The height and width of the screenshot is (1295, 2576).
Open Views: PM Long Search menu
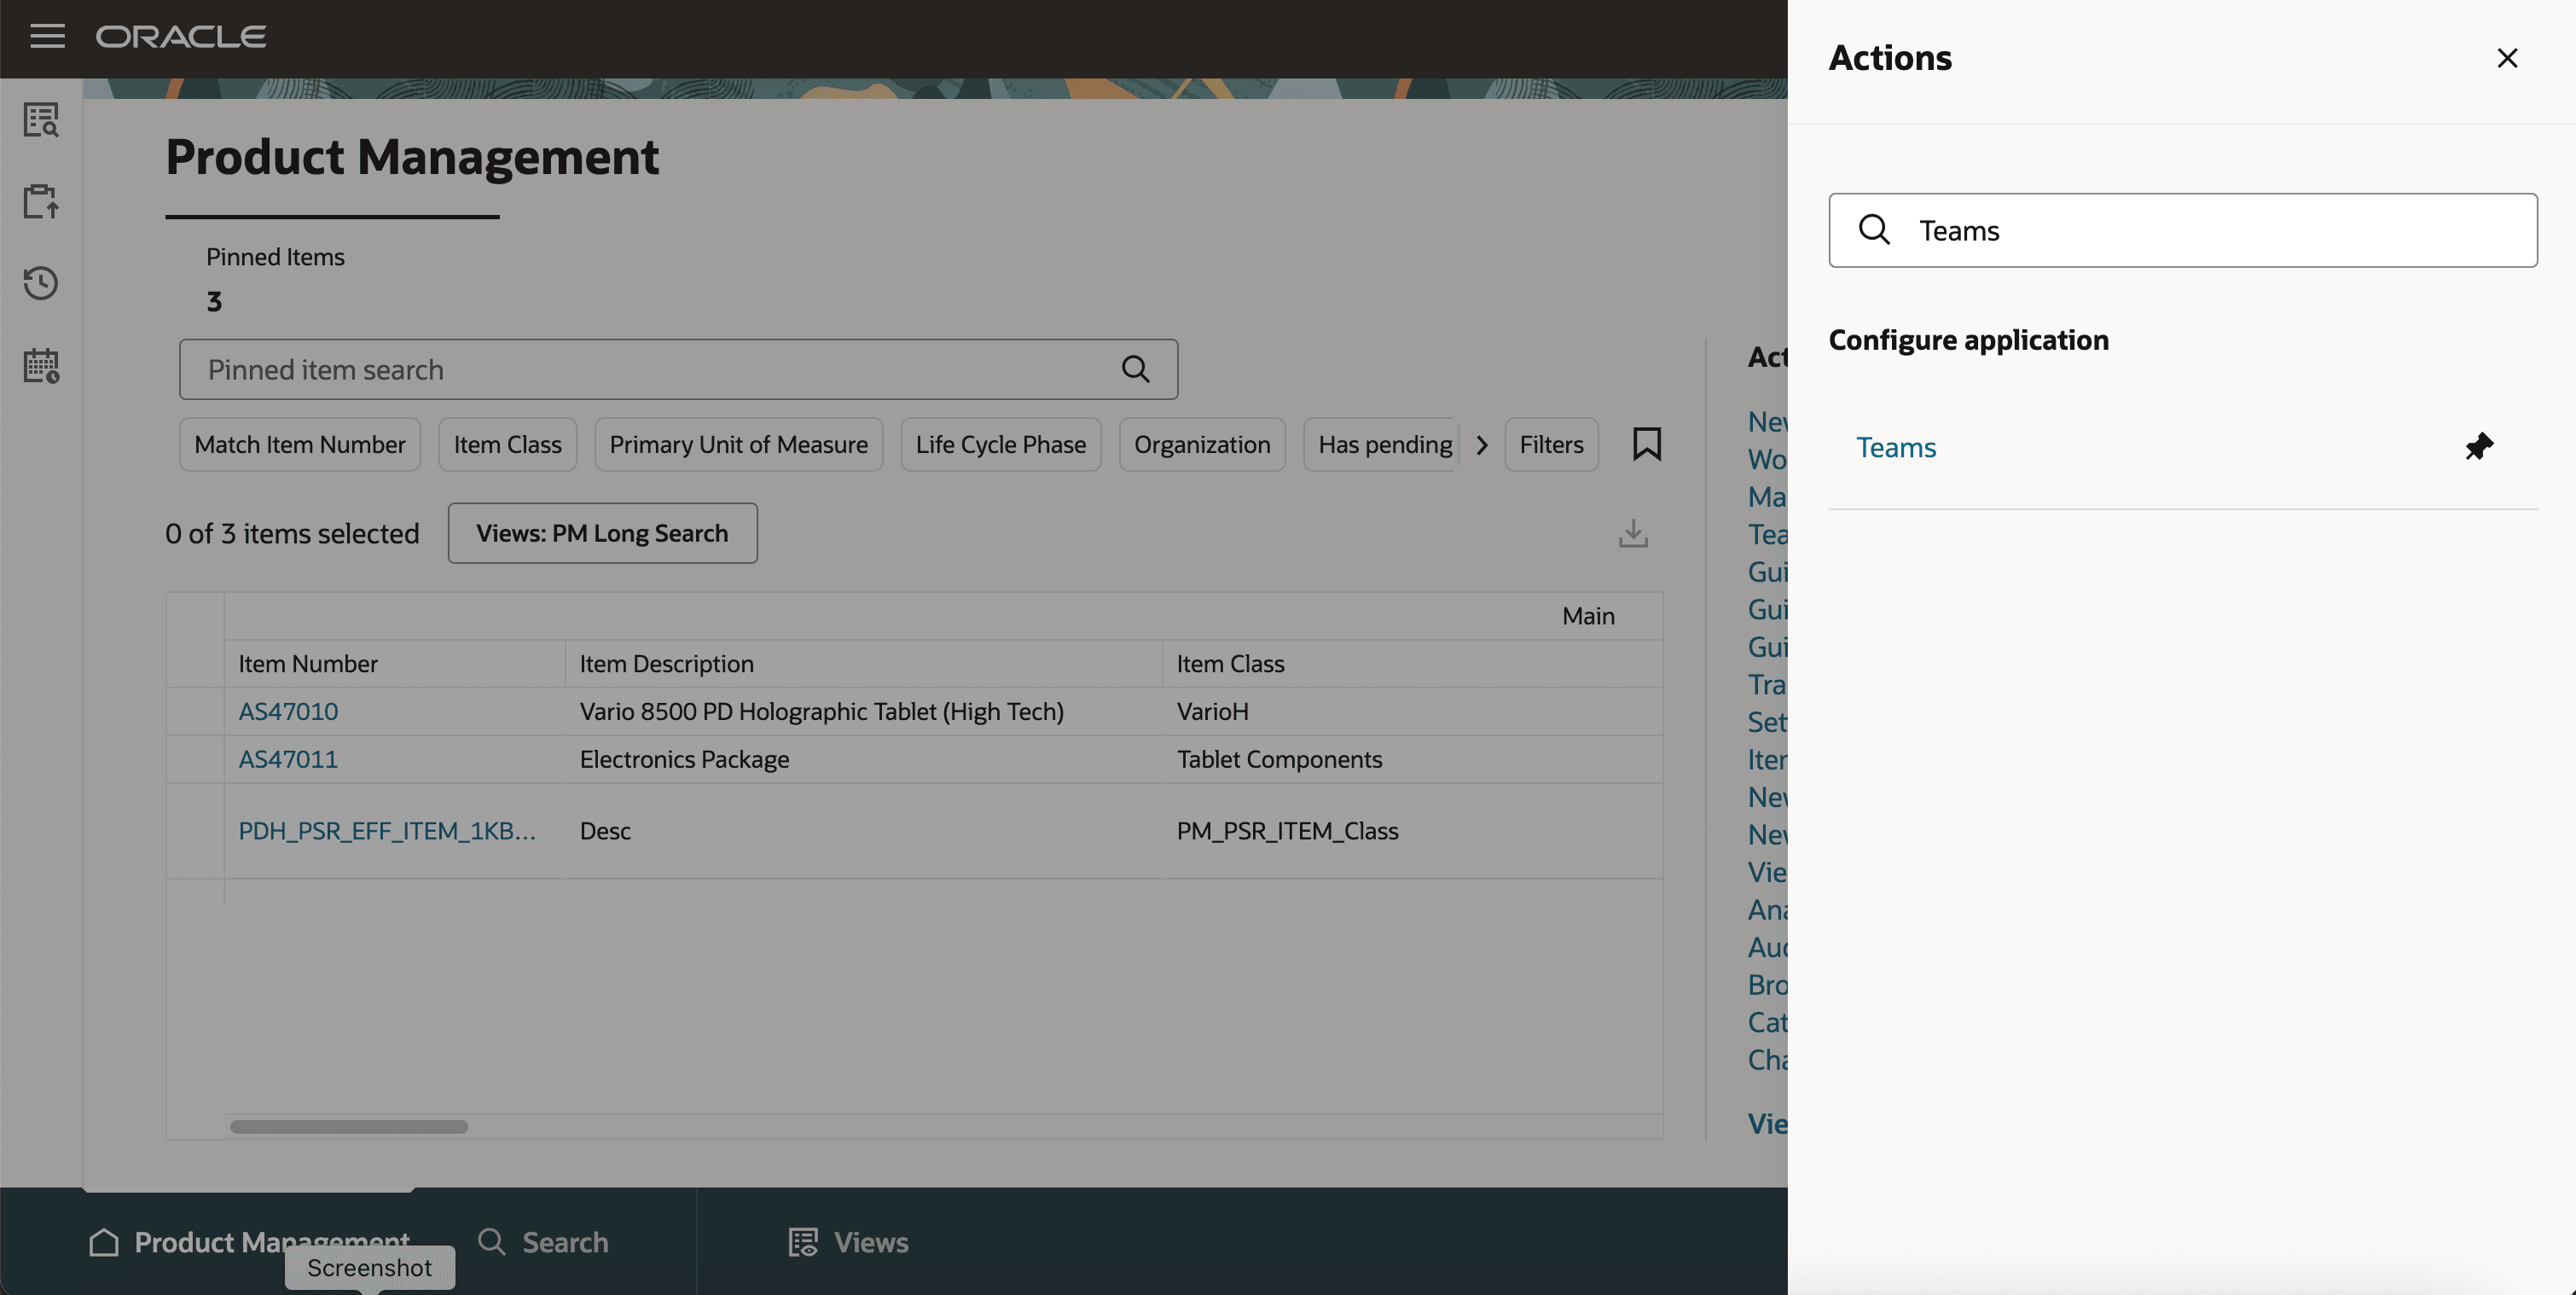pyautogui.click(x=602, y=533)
